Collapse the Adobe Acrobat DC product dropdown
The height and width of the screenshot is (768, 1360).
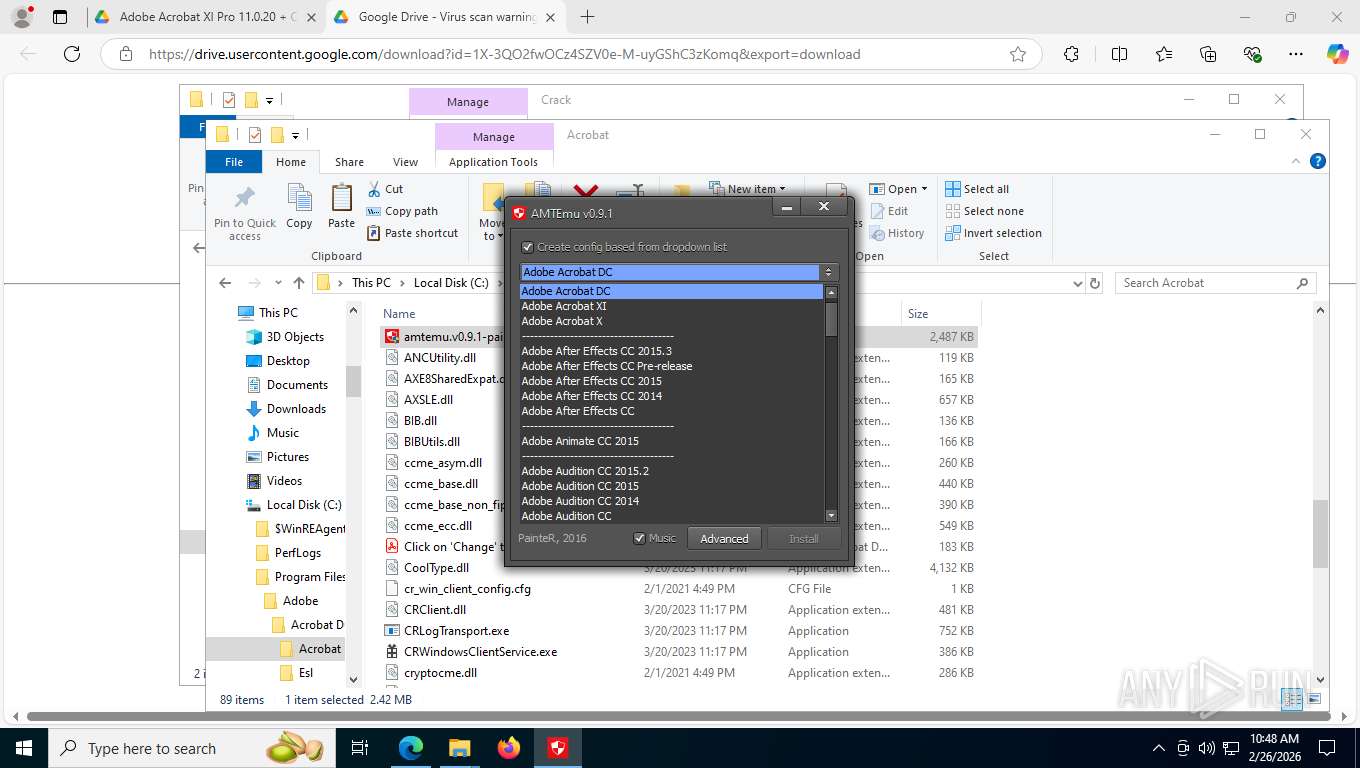828,272
